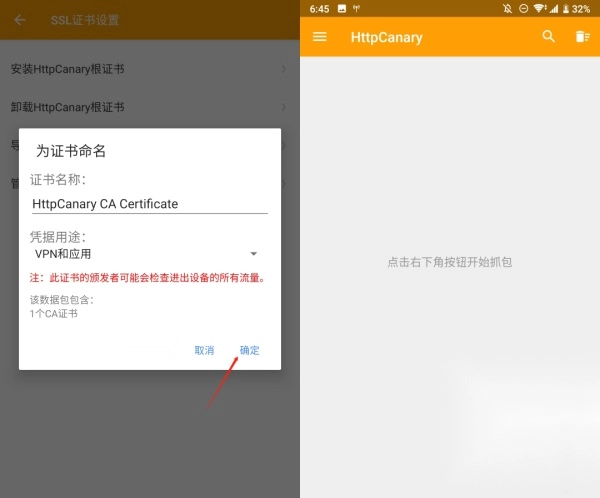The height and width of the screenshot is (498, 600).
Task: Tap the HttpCanary title in app bar
Action: click(386, 37)
